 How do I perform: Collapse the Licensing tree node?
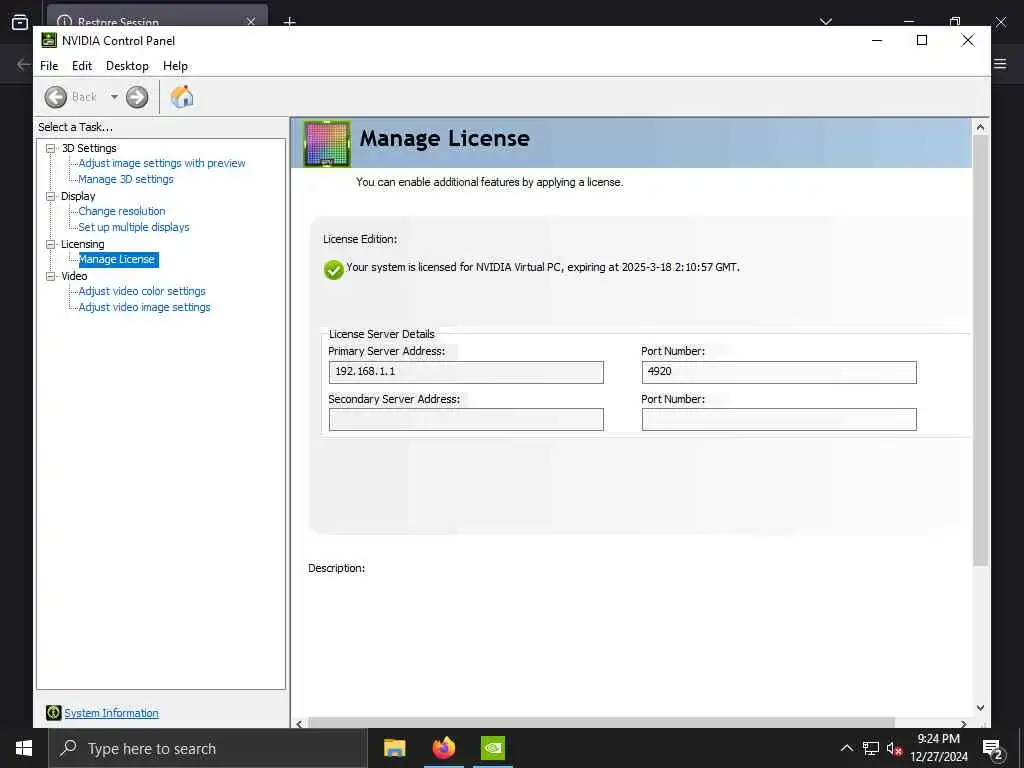pyautogui.click(x=50, y=244)
